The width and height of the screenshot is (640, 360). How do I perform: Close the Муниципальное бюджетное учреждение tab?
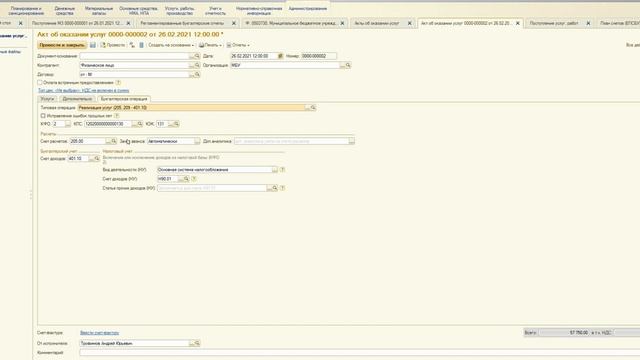tap(342, 23)
